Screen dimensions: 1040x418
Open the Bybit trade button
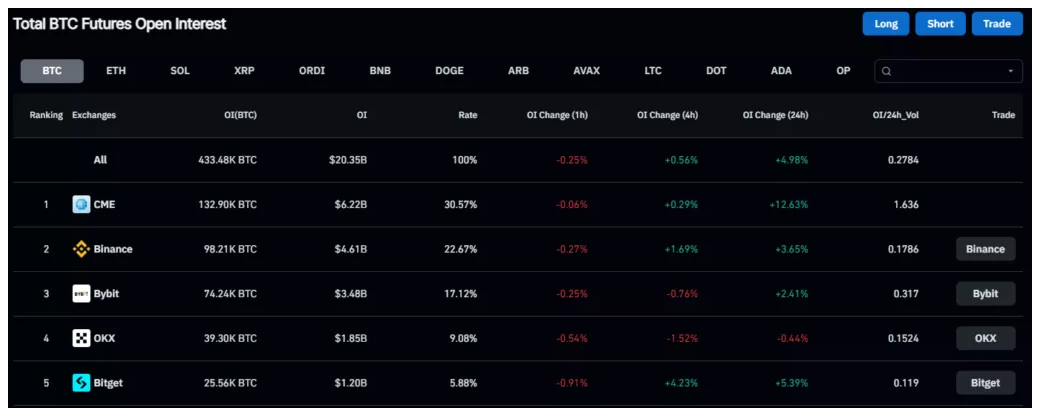(x=985, y=294)
